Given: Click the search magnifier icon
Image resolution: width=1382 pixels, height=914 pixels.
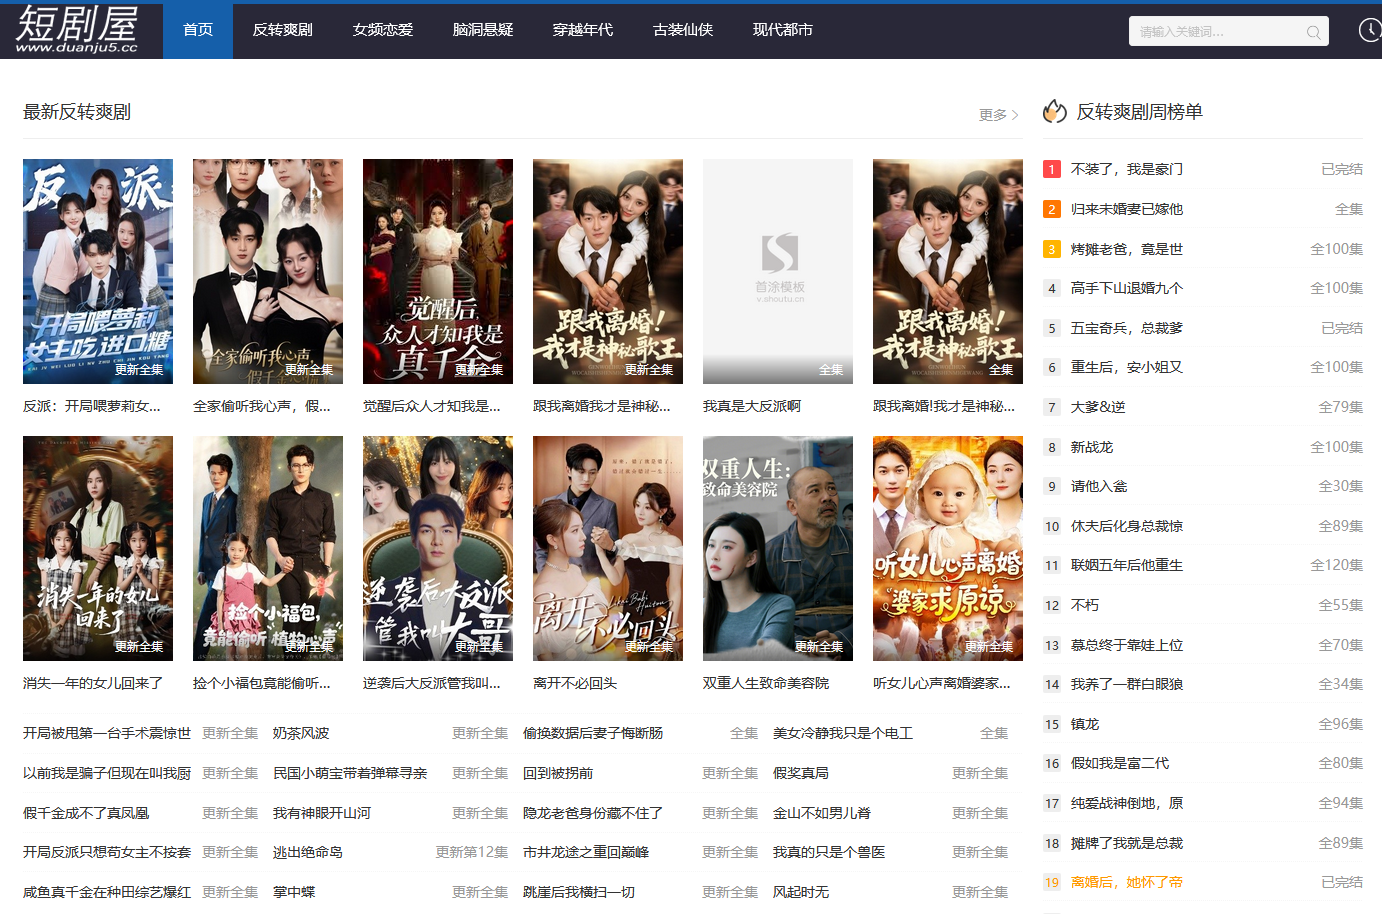Looking at the screenshot, I should click(1313, 32).
